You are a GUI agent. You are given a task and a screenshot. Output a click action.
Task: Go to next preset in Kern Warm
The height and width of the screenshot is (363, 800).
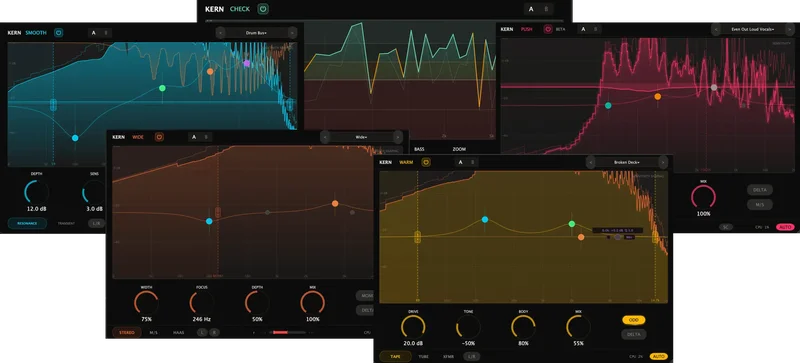[662, 162]
